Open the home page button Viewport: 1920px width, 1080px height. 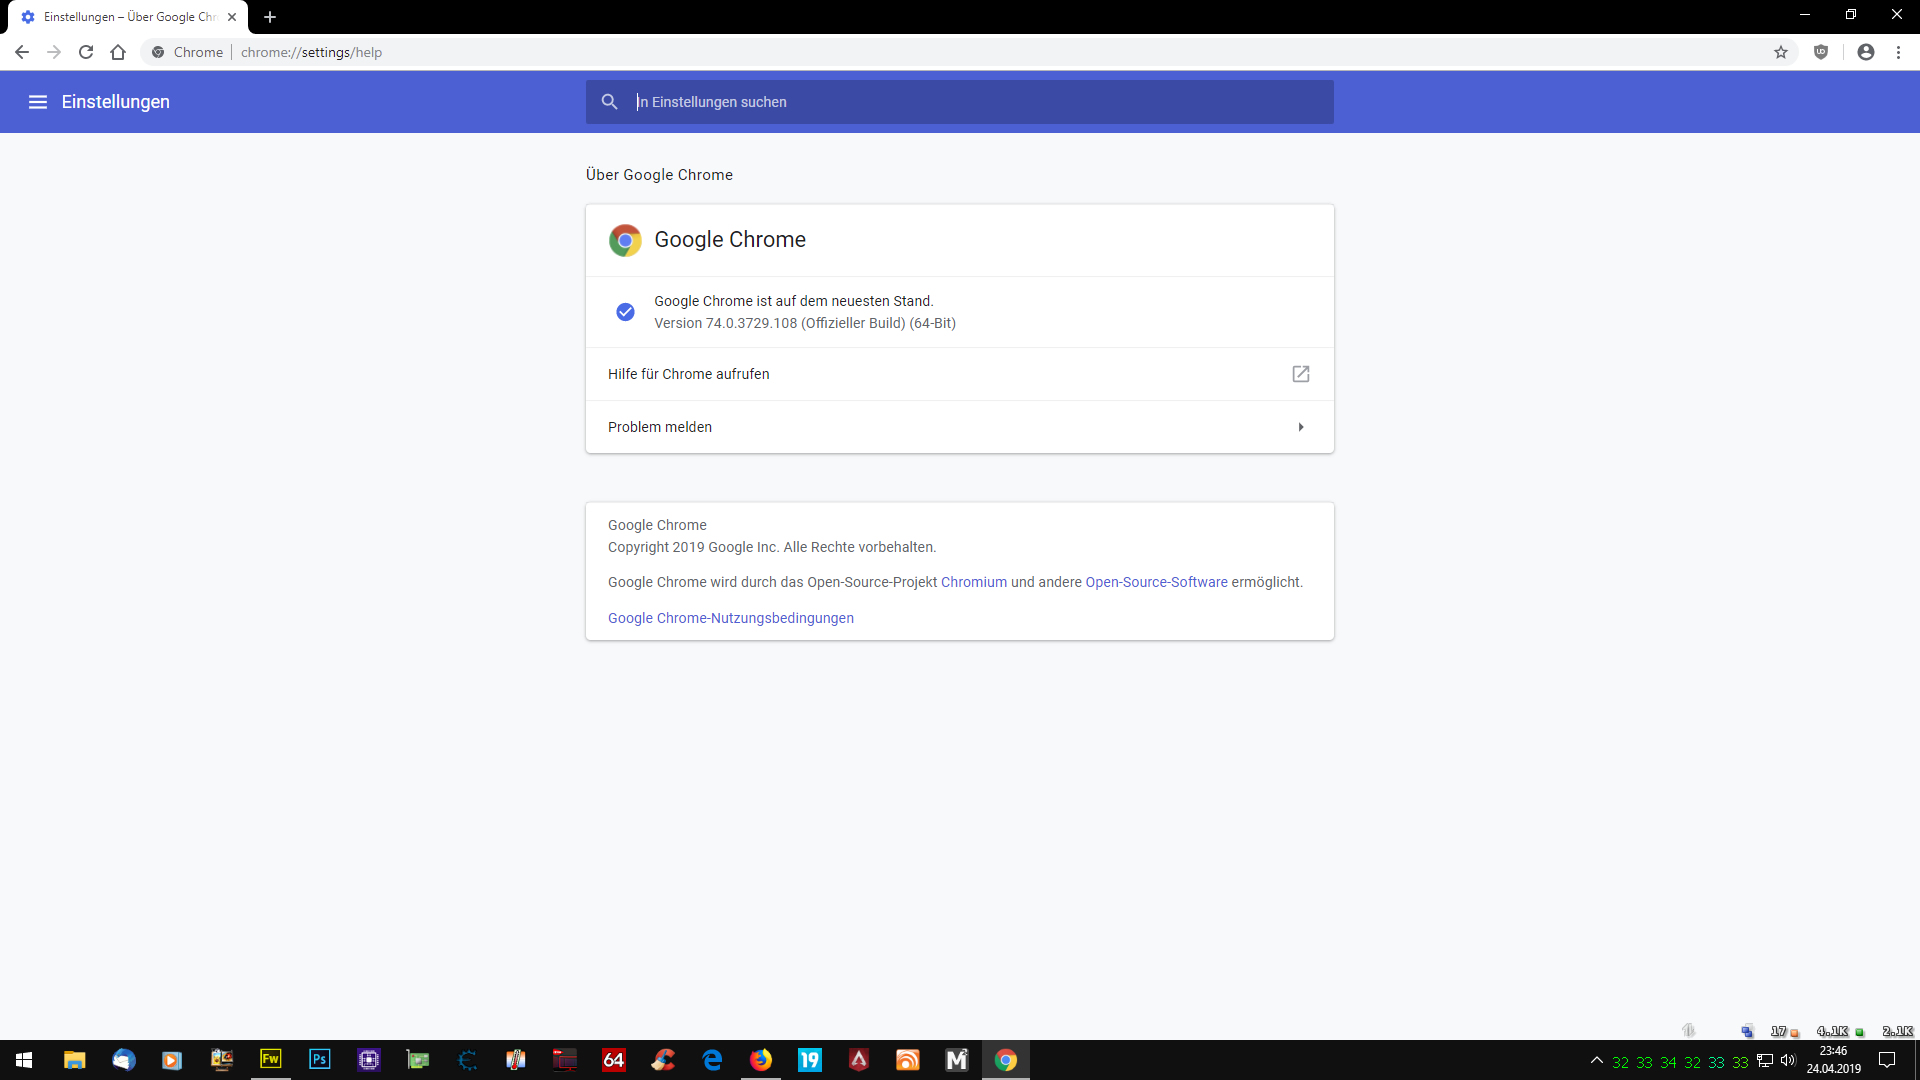118,52
